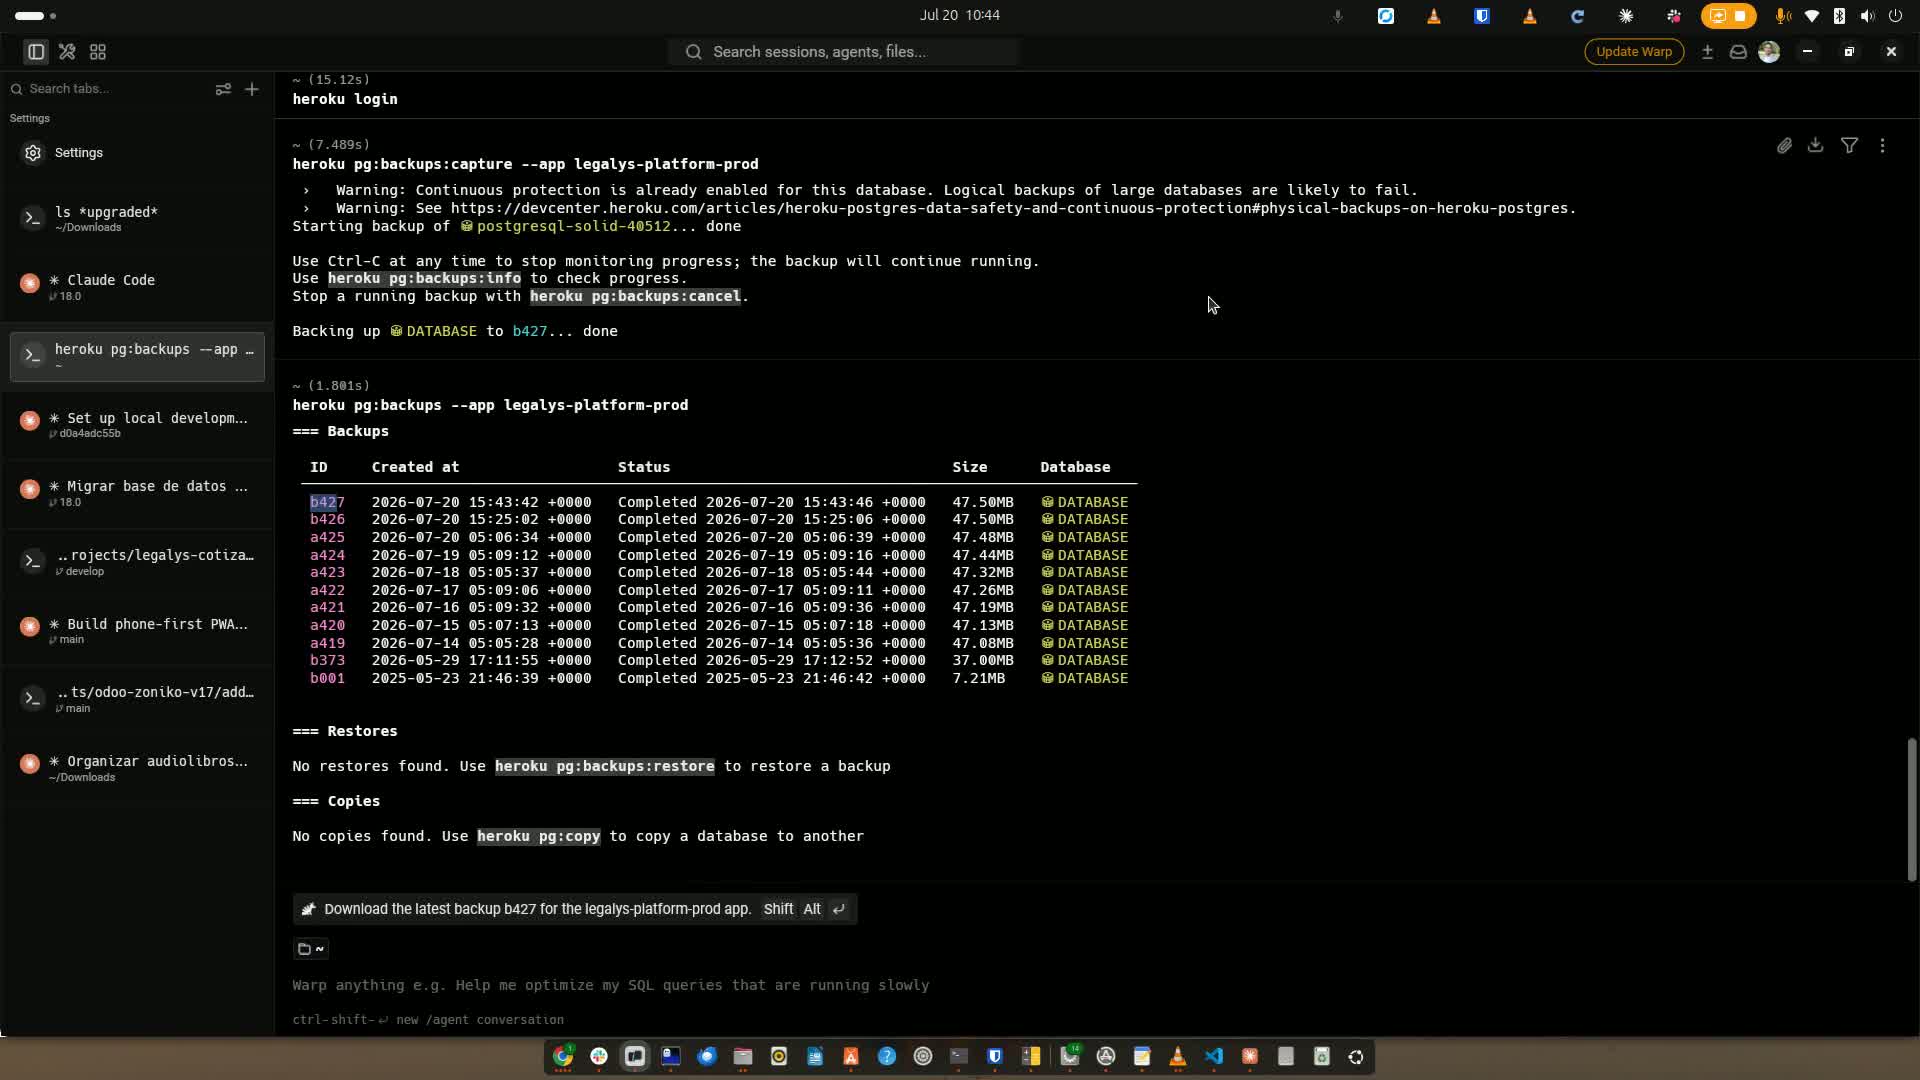
Task: Click the heroku pg:copy command highlight
Action: [538, 836]
